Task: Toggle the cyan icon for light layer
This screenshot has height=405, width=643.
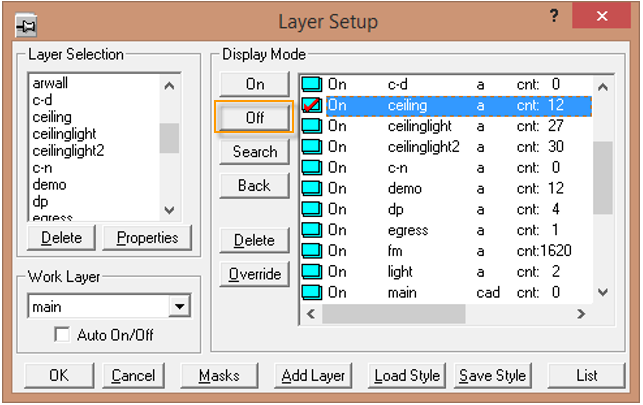Action: coord(311,272)
